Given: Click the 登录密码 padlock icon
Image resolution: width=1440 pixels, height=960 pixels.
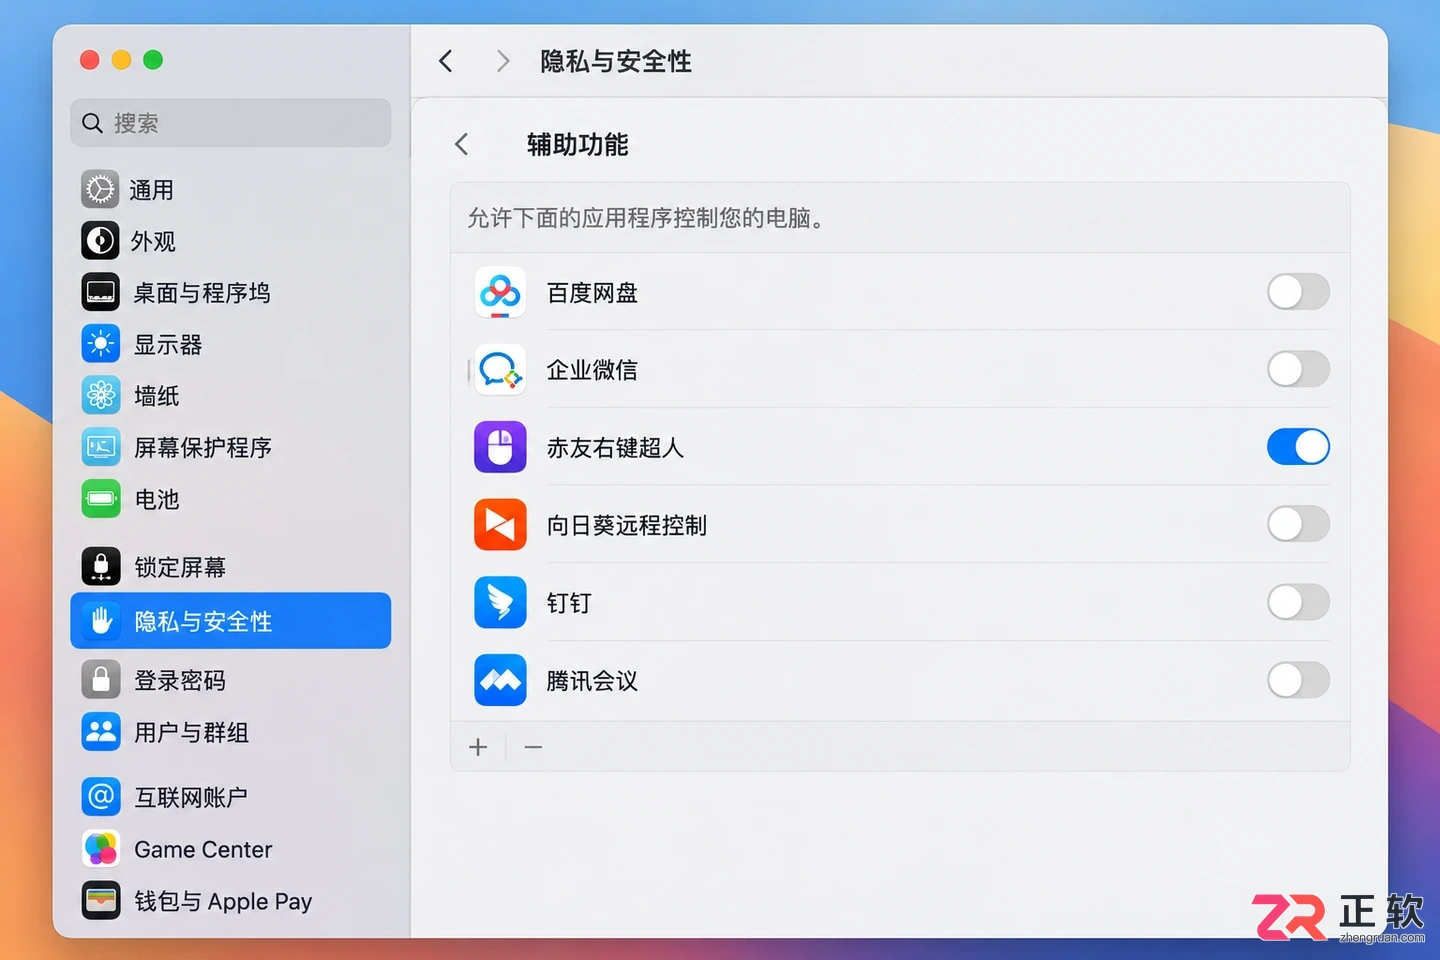Looking at the screenshot, I should (100, 680).
